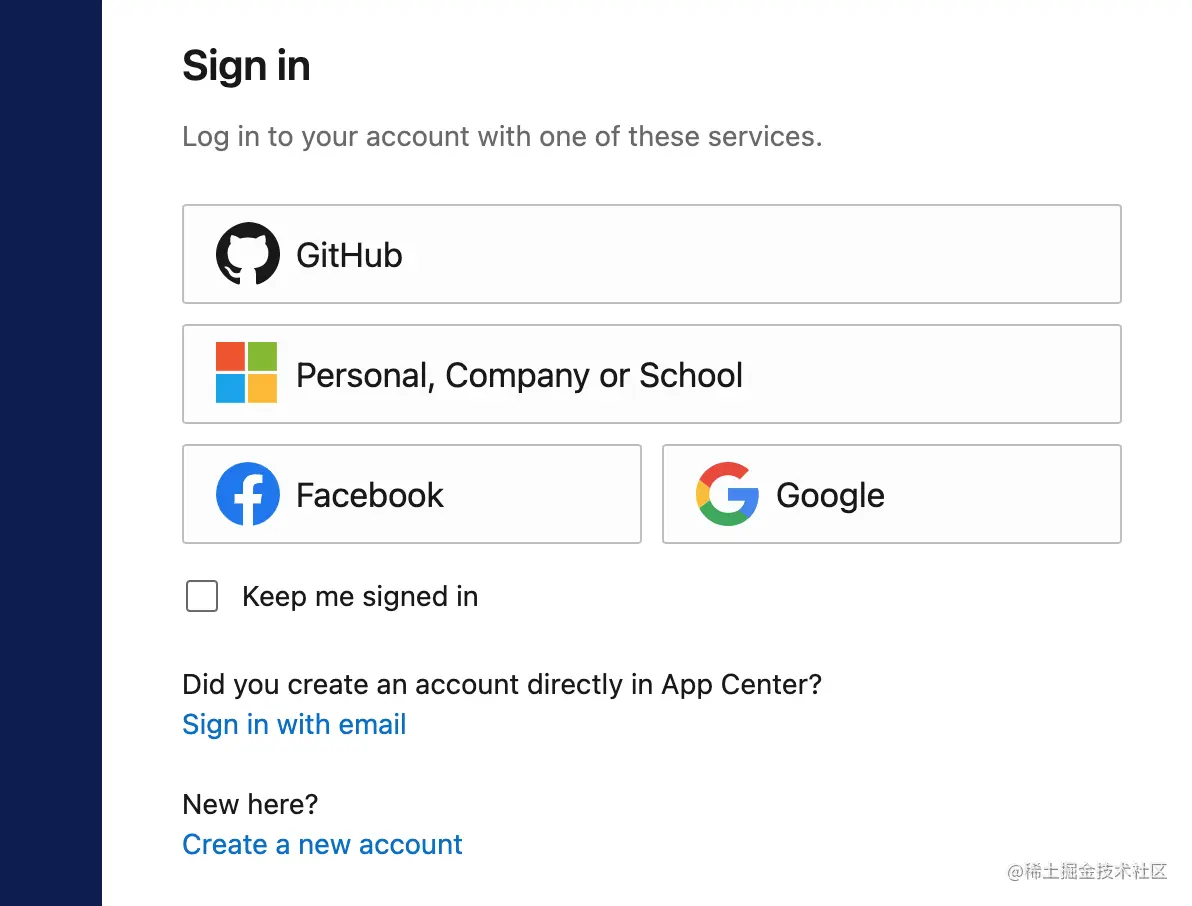1192x906 pixels.
Task: Select the Google sign-in button
Action: [892, 494]
